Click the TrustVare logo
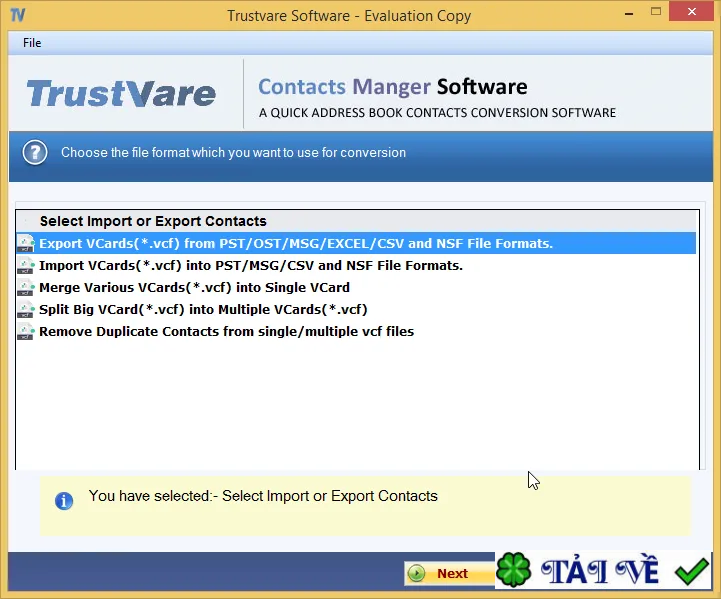Screen dimensions: 721x599 [121, 93]
